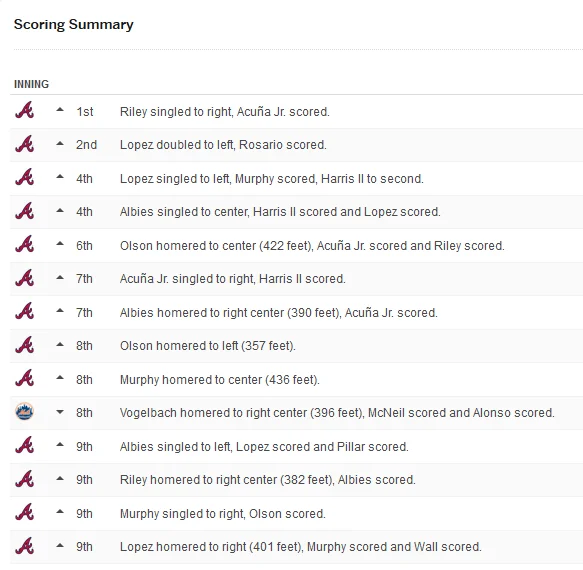Click the Braves logo next to Olson's 422-foot homer
Image resolution: width=583 pixels, height=570 pixels.
click(25, 245)
